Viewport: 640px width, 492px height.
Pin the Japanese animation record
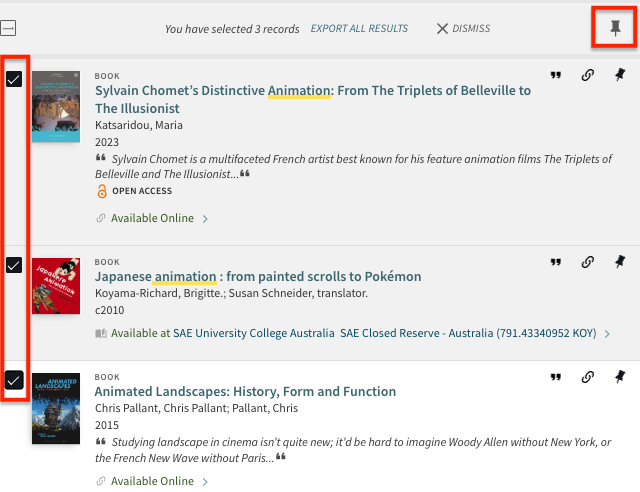[x=620, y=262]
